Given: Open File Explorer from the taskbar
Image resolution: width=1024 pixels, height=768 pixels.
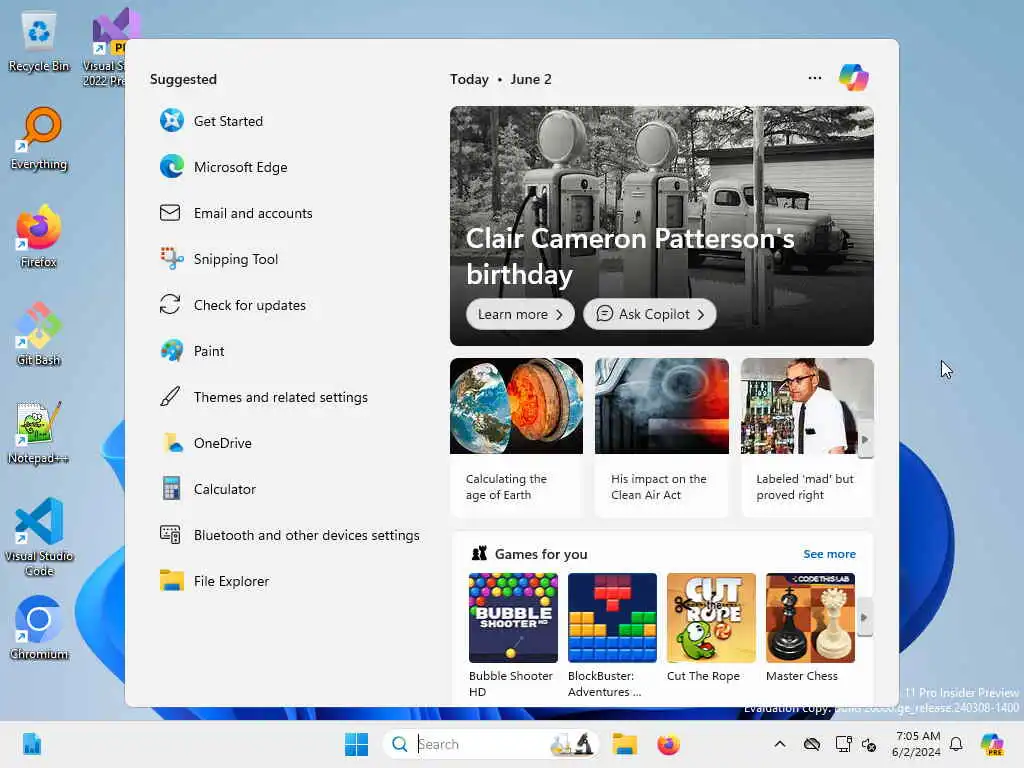Looking at the screenshot, I should (624, 744).
